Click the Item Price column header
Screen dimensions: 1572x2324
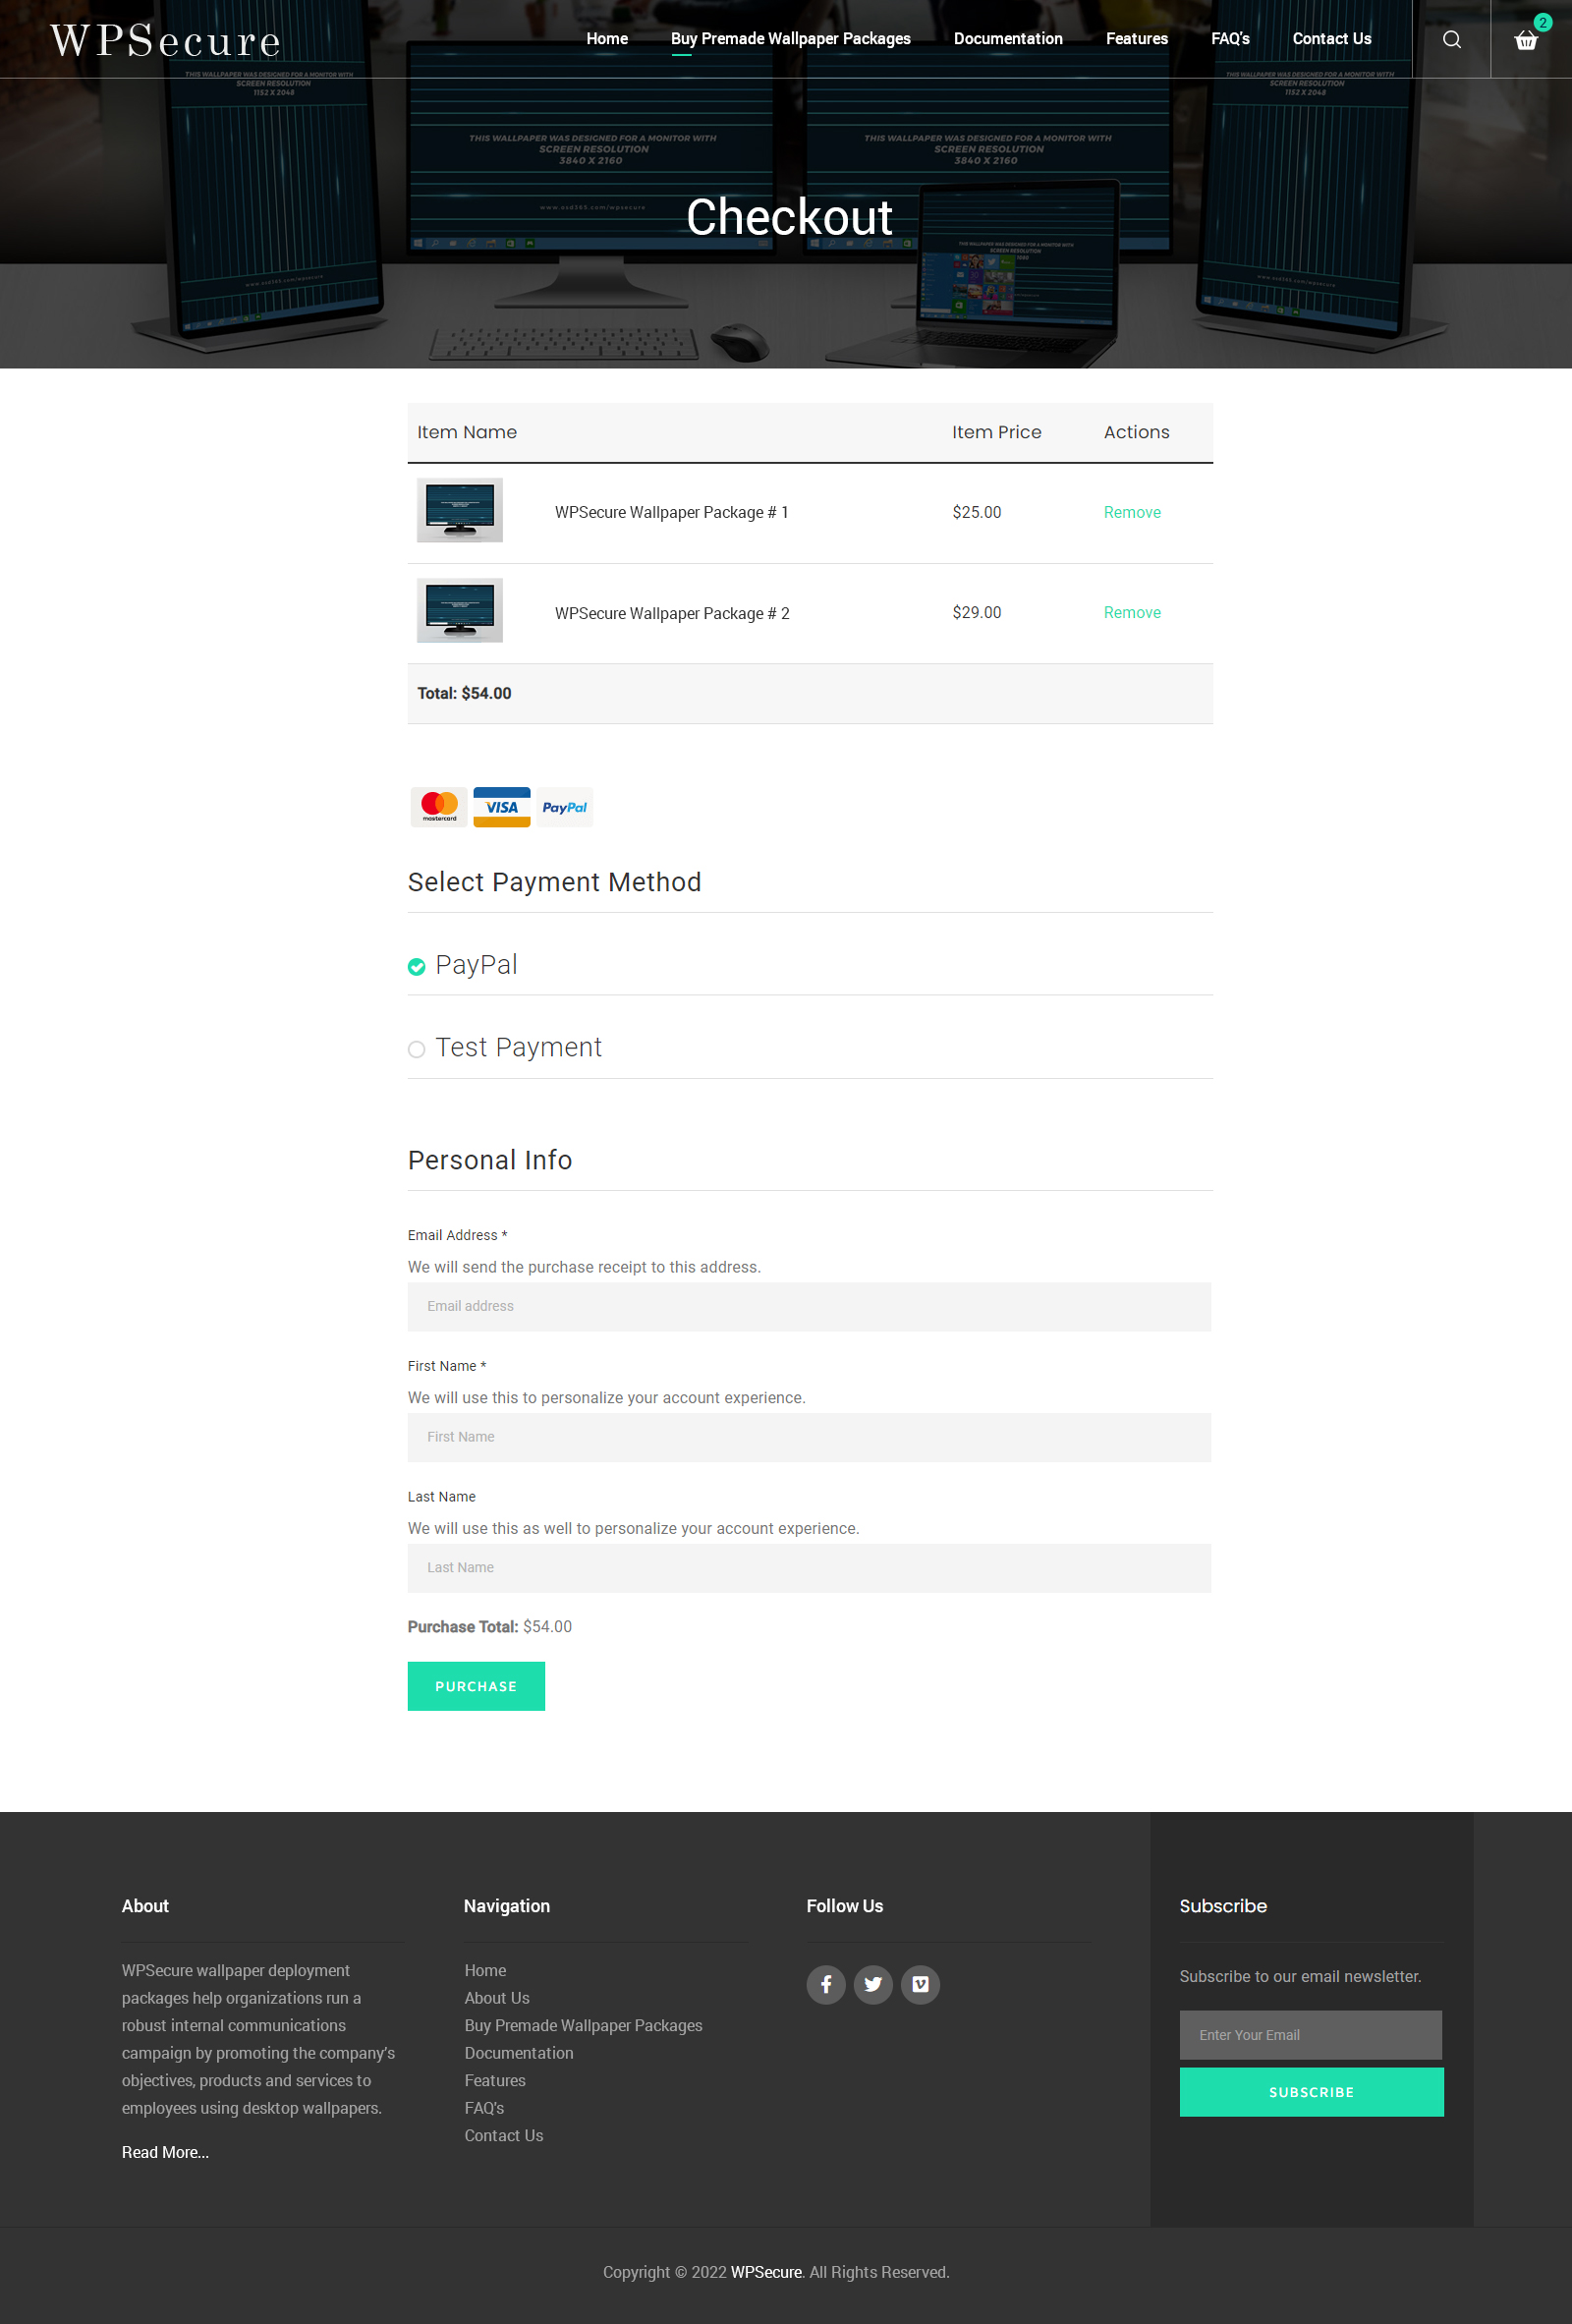997,432
